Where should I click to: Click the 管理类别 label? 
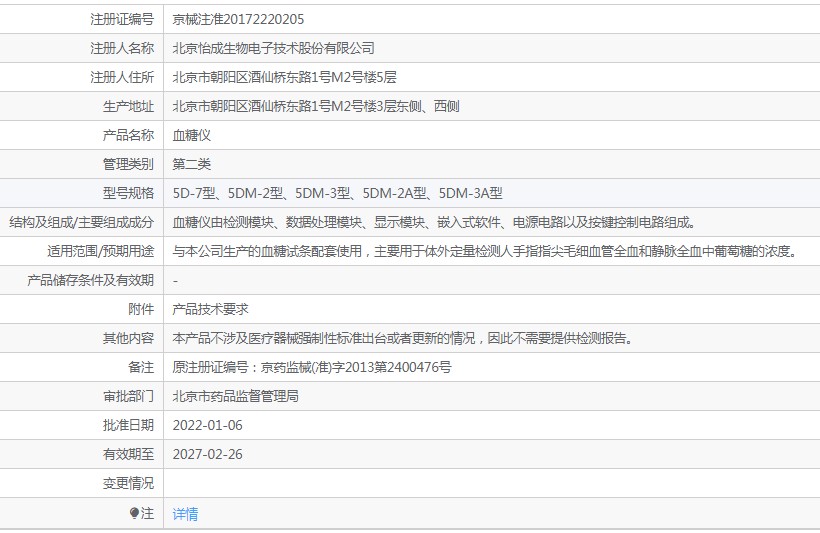coord(128,164)
